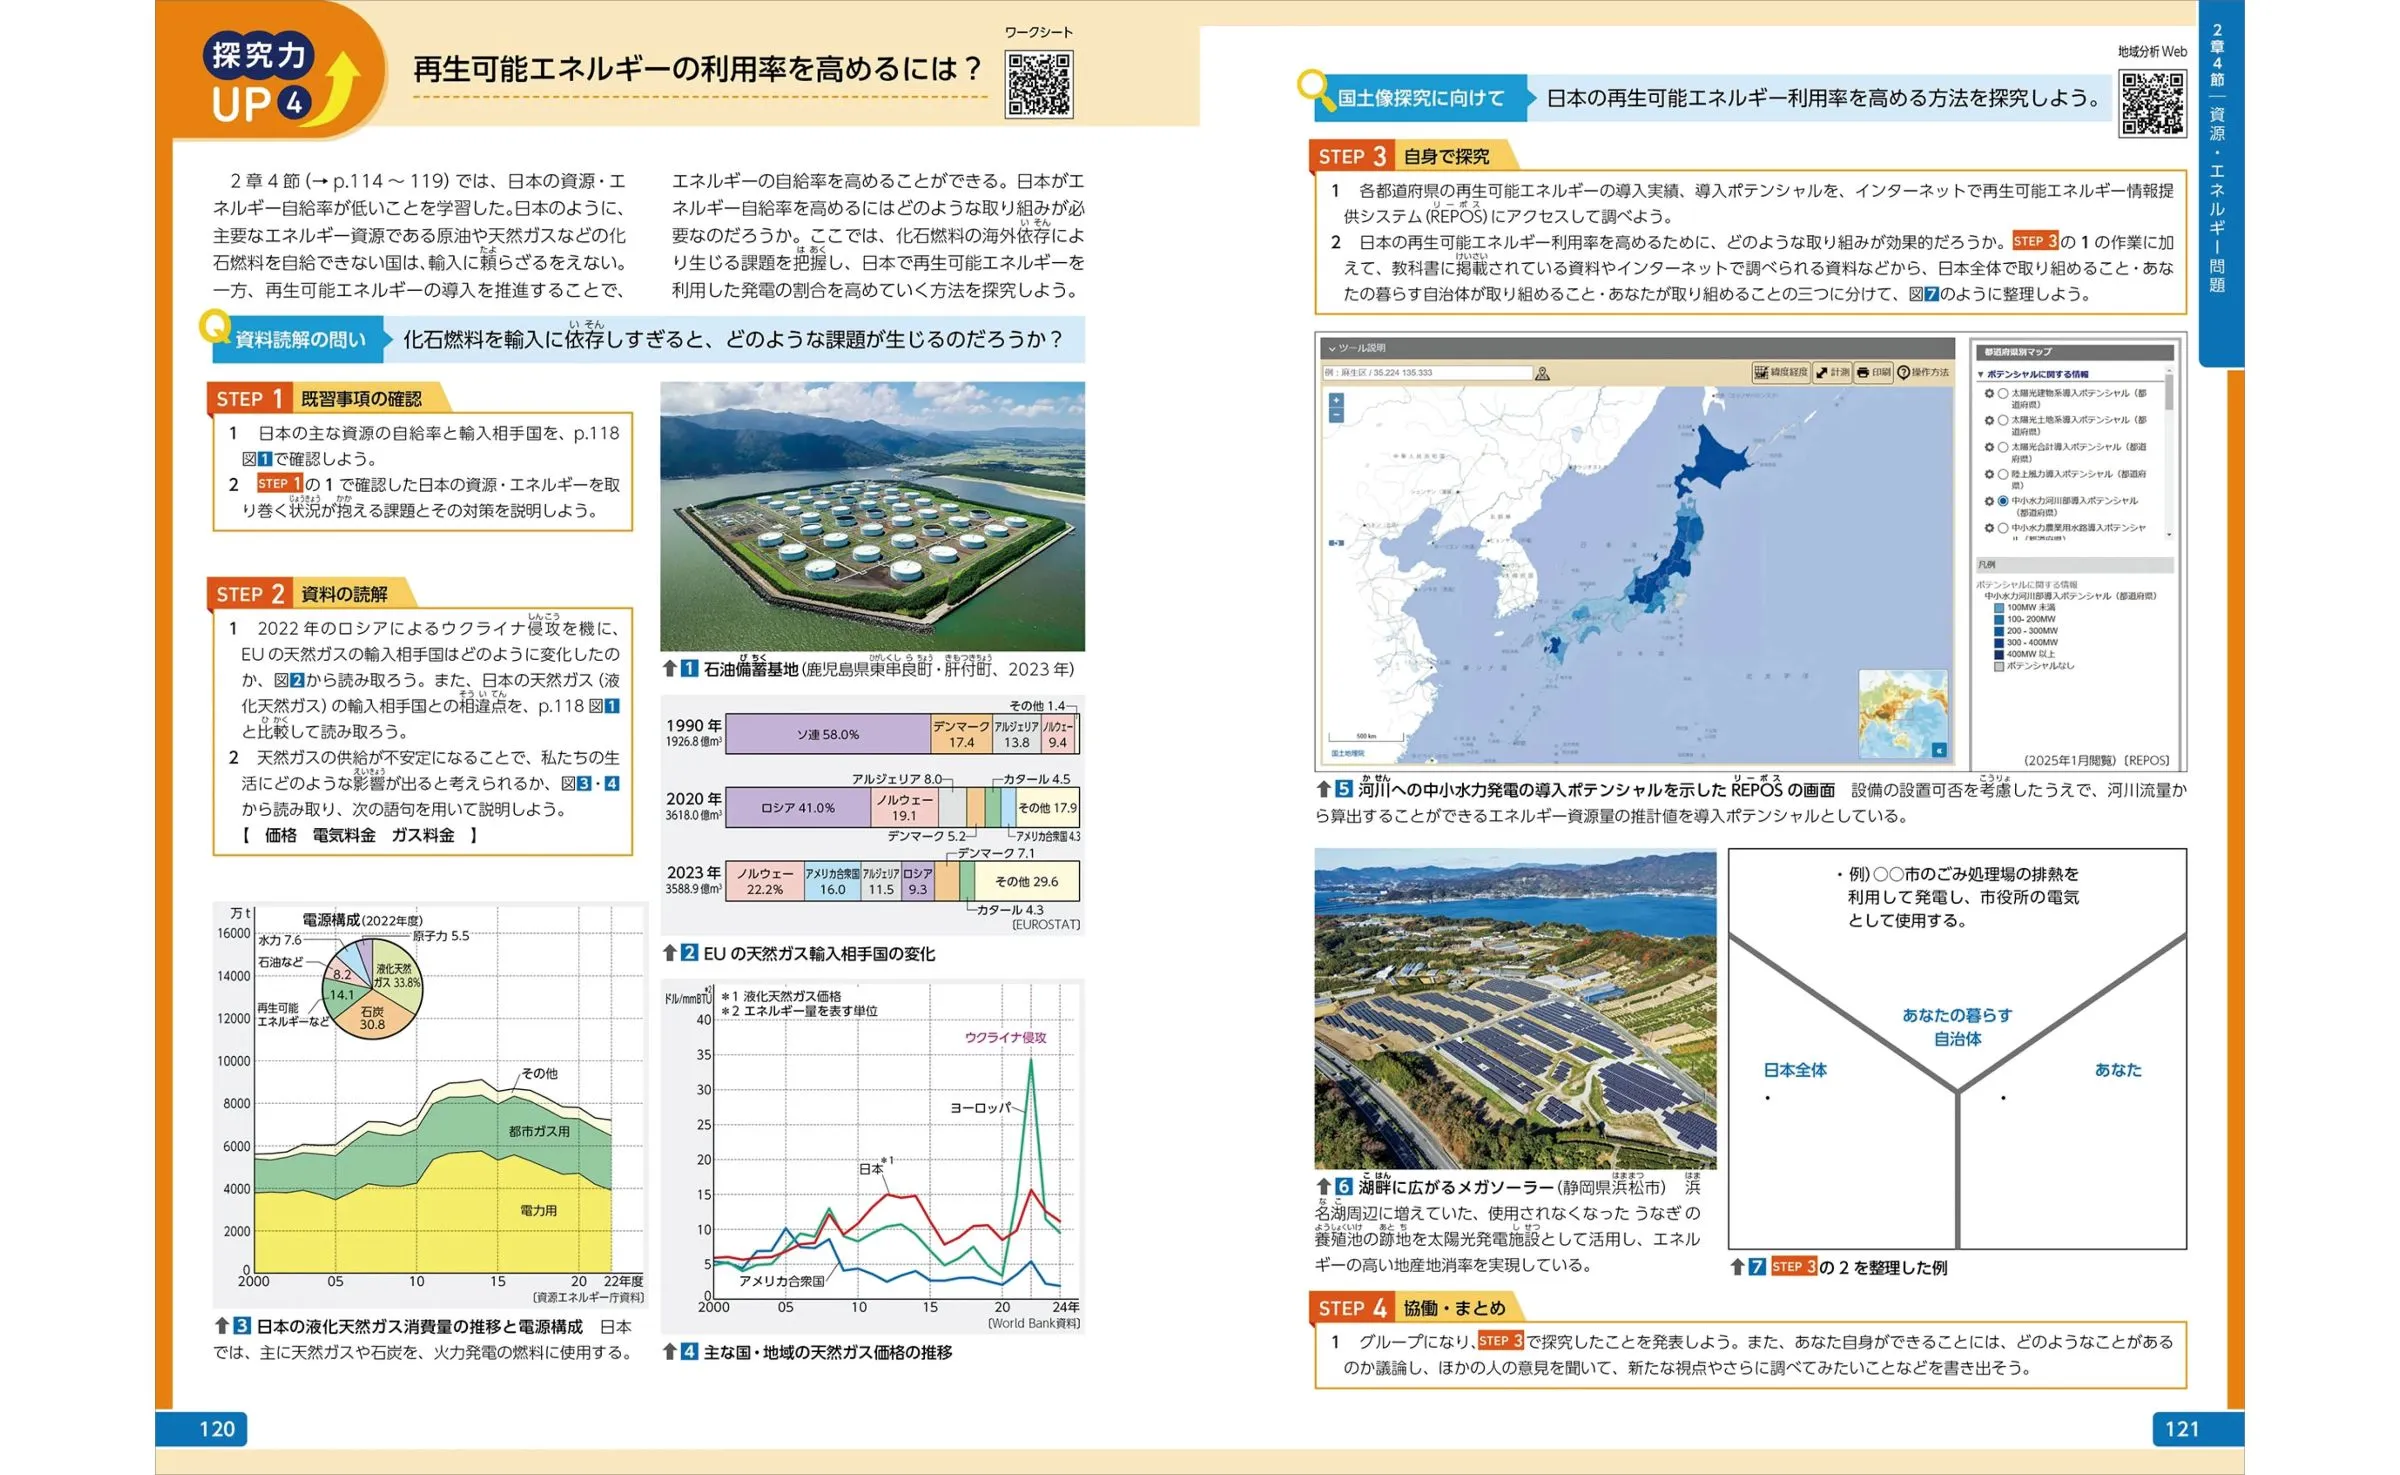The image size is (2400, 1475).
Task: Click the 石油備蓄基地 aerial photo
Action: (x=872, y=516)
